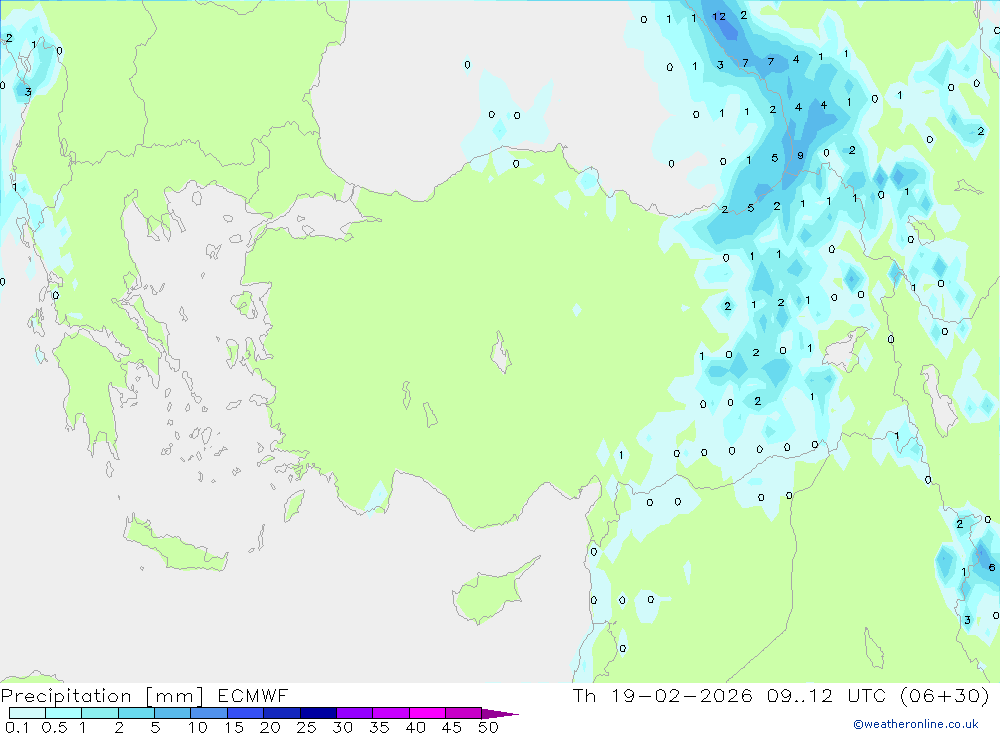Open the weatheronline.co.uk copyright link
The width and height of the screenshot is (1000, 733).
pyautogui.click(x=916, y=724)
